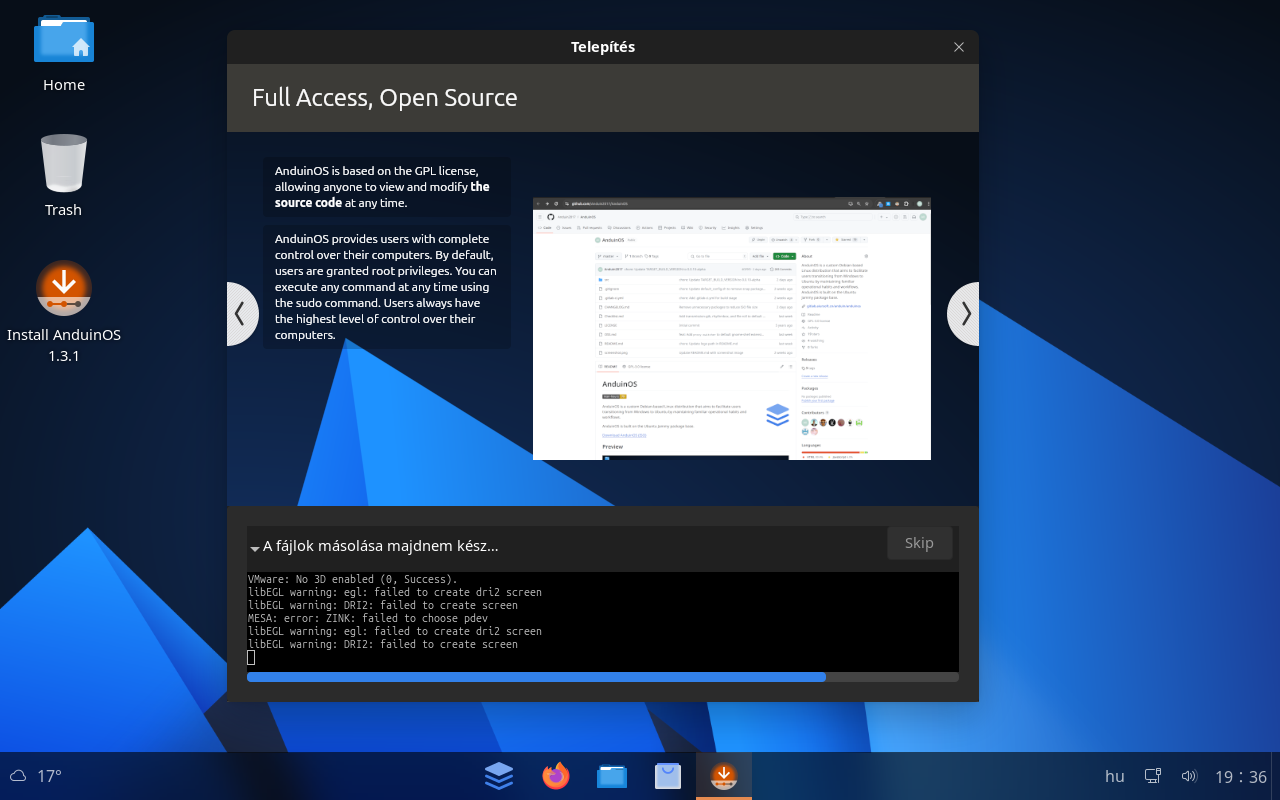Open the start menu layered icon in taskbar
Screen dimensions: 1280x800
click(x=499, y=776)
